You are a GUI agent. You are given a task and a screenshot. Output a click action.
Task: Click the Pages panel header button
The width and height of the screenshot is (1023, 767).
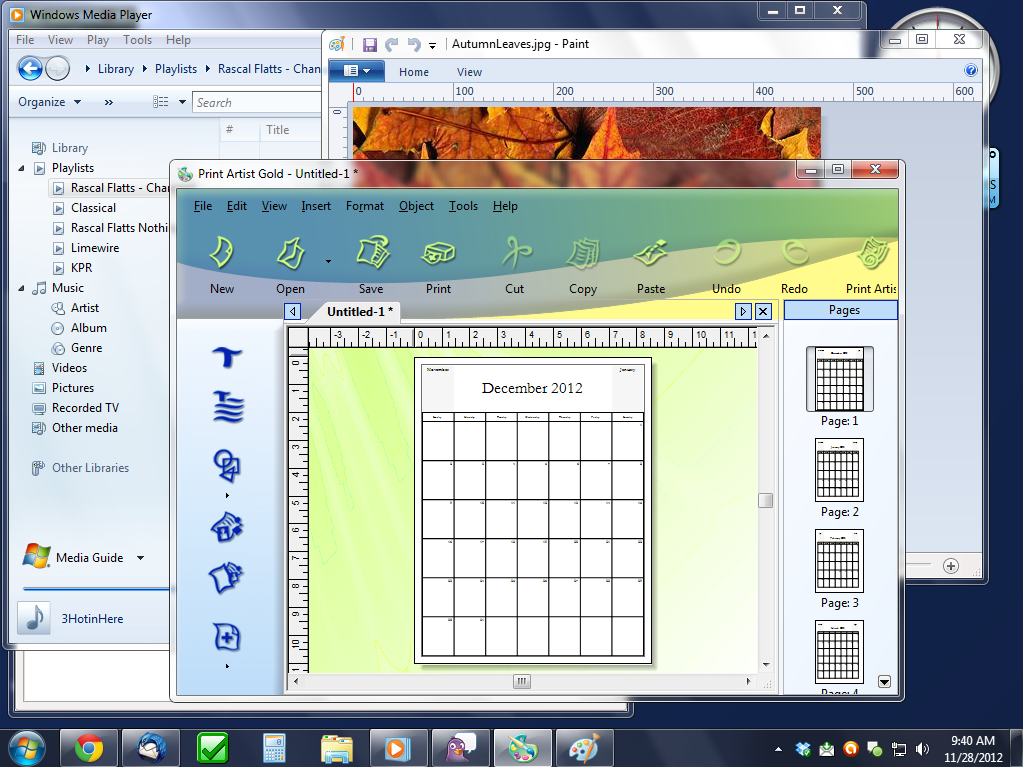pyautogui.click(x=841, y=310)
